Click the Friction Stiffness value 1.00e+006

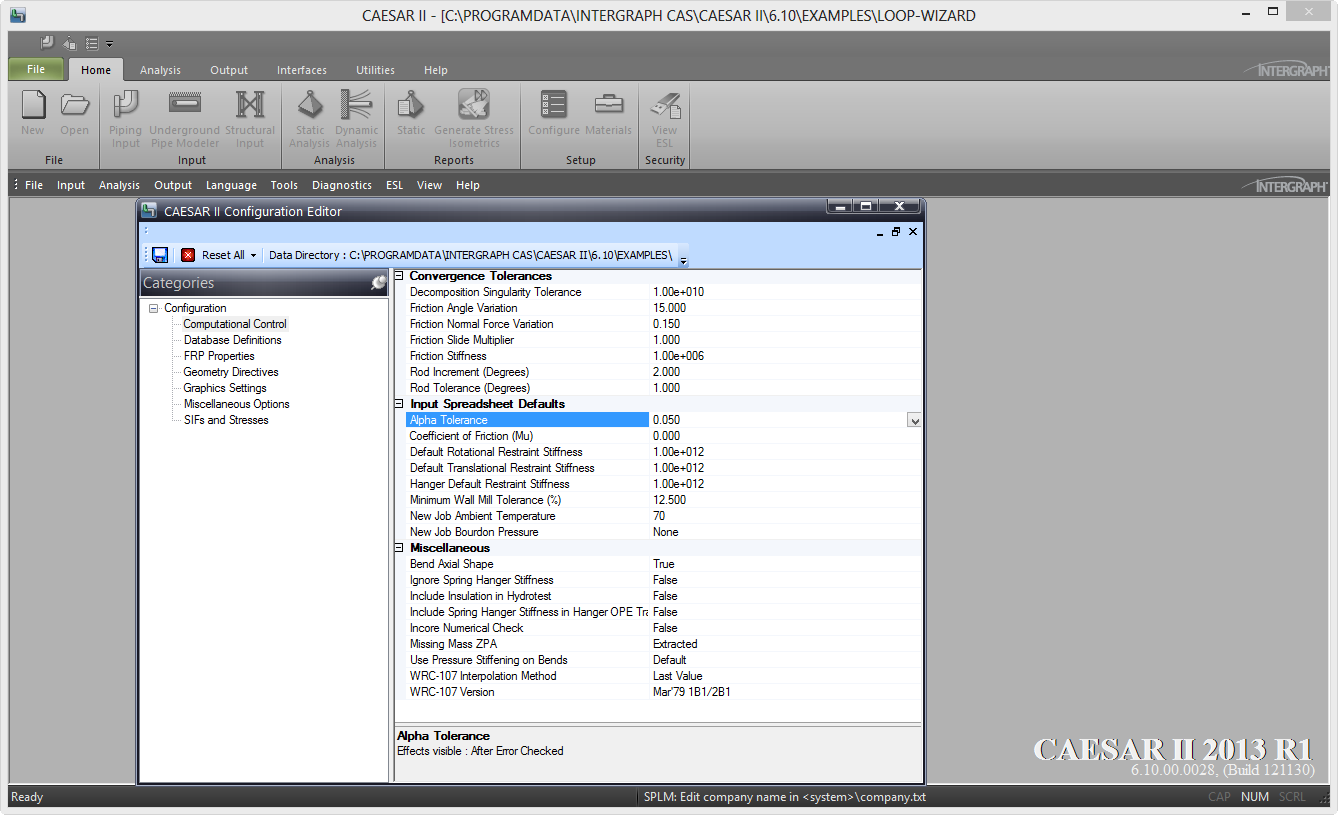678,356
